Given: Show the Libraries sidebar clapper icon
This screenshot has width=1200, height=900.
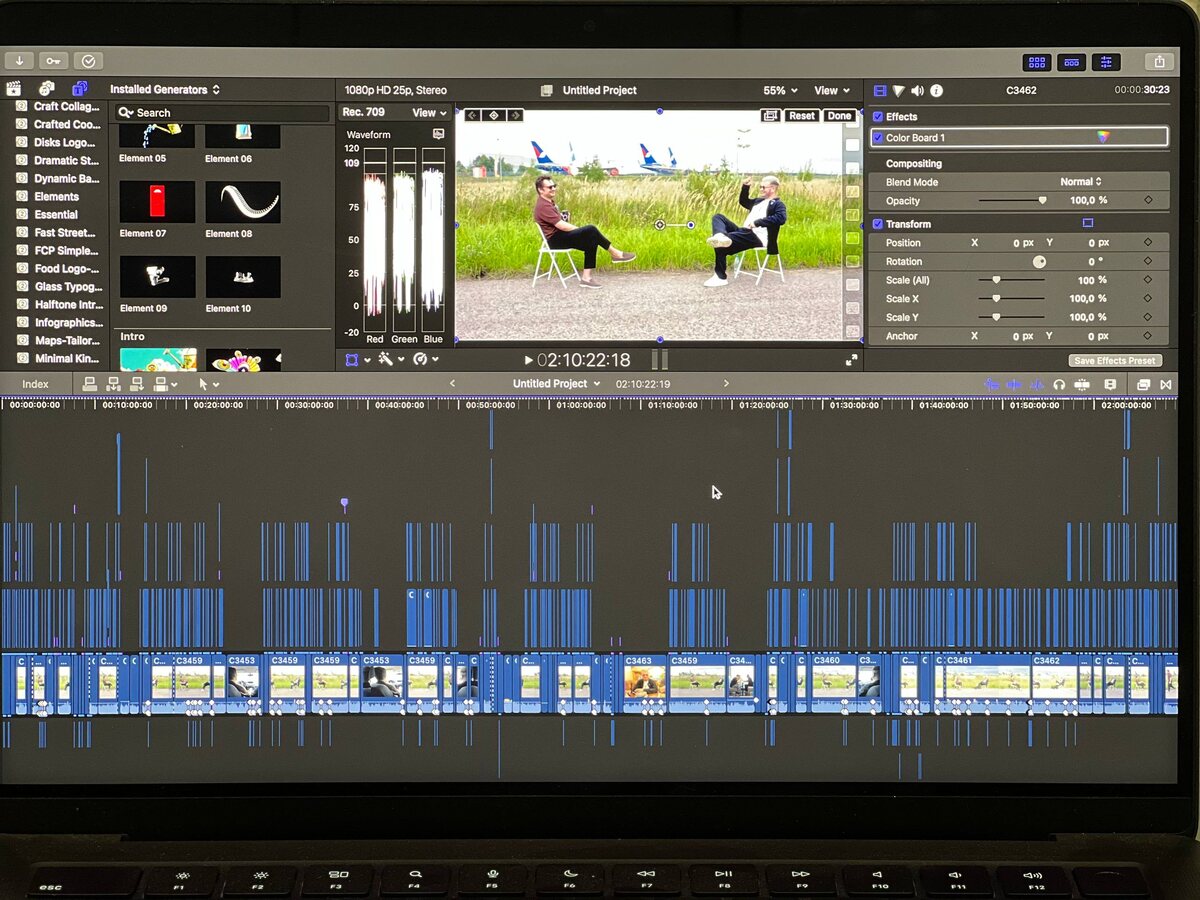Looking at the screenshot, I should pos(14,88).
